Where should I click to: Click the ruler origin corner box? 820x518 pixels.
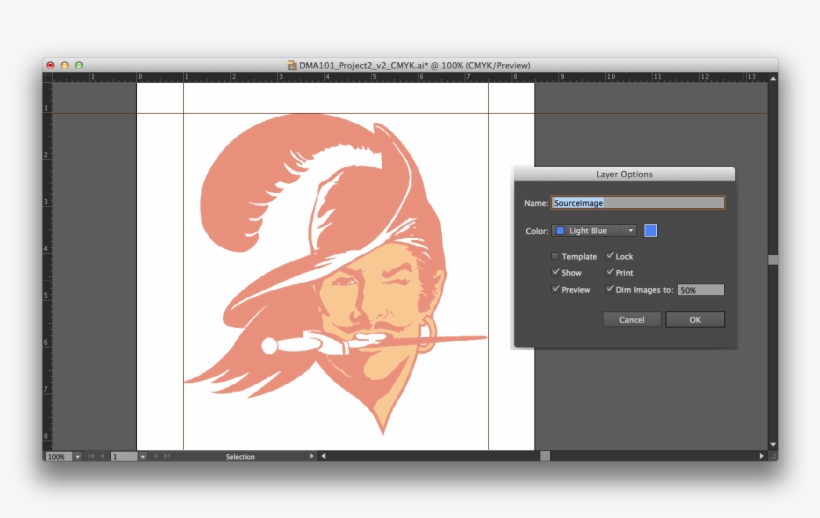[48, 77]
